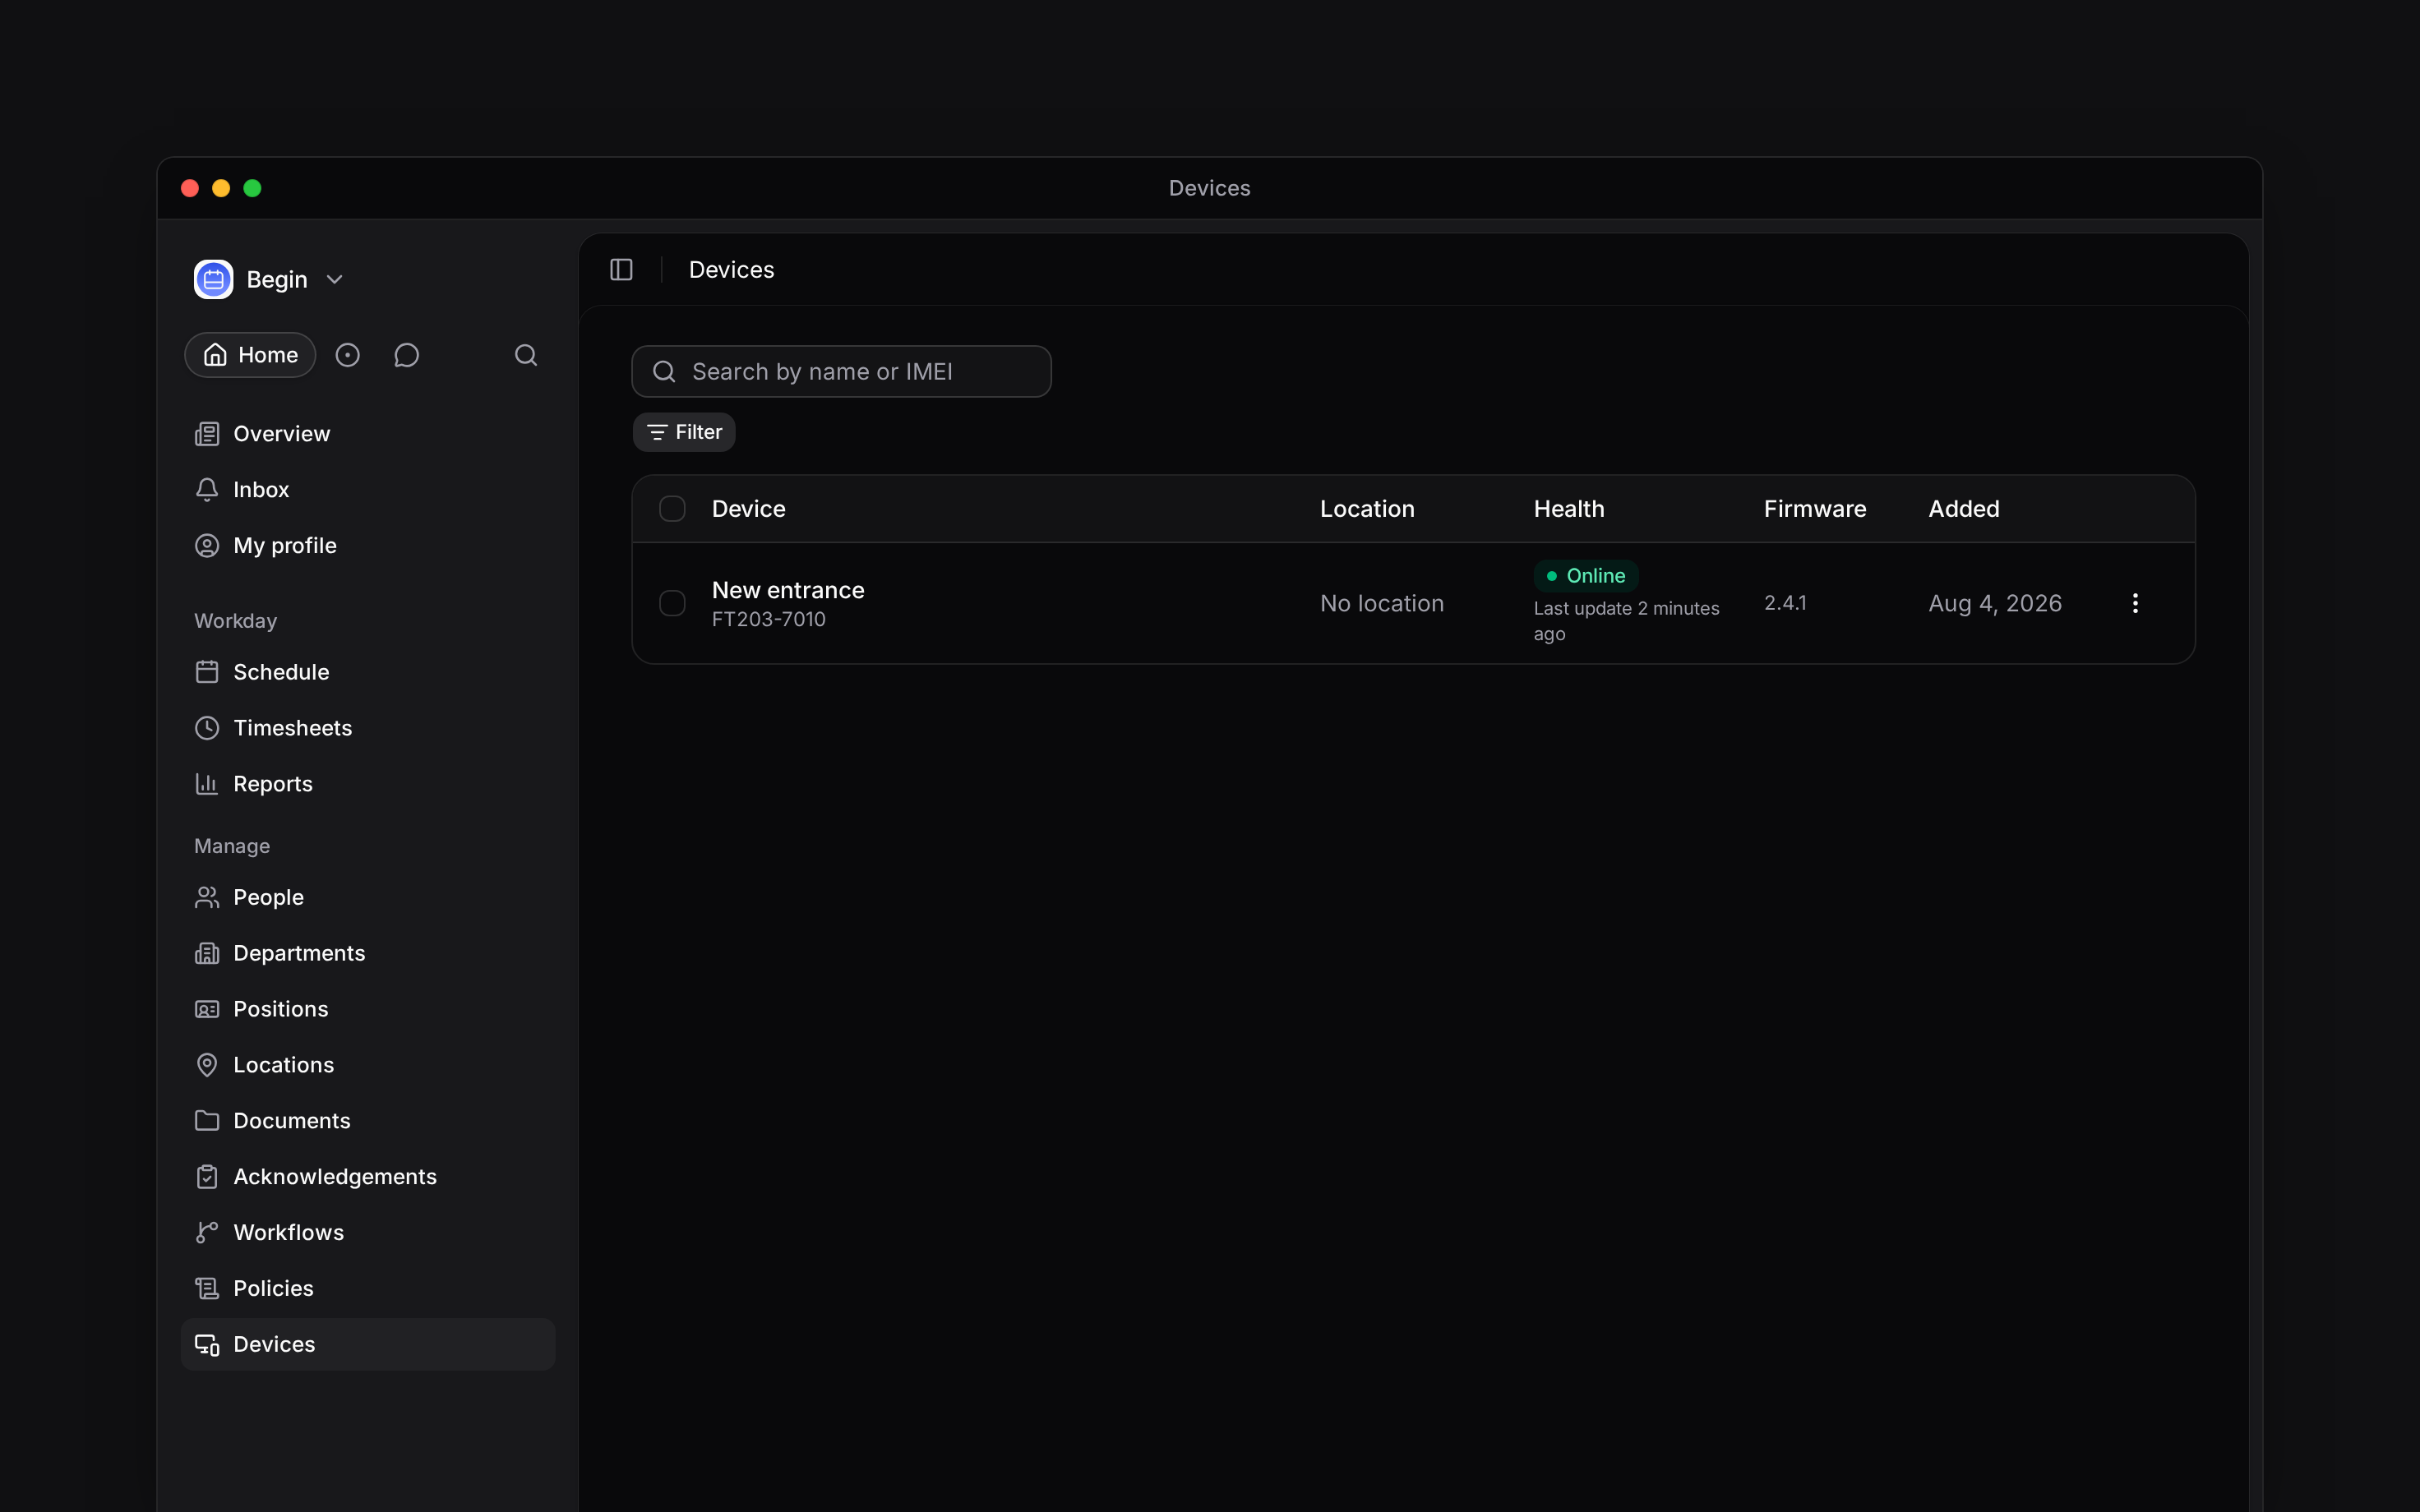Open the Reports page

(x=368, y=784)
